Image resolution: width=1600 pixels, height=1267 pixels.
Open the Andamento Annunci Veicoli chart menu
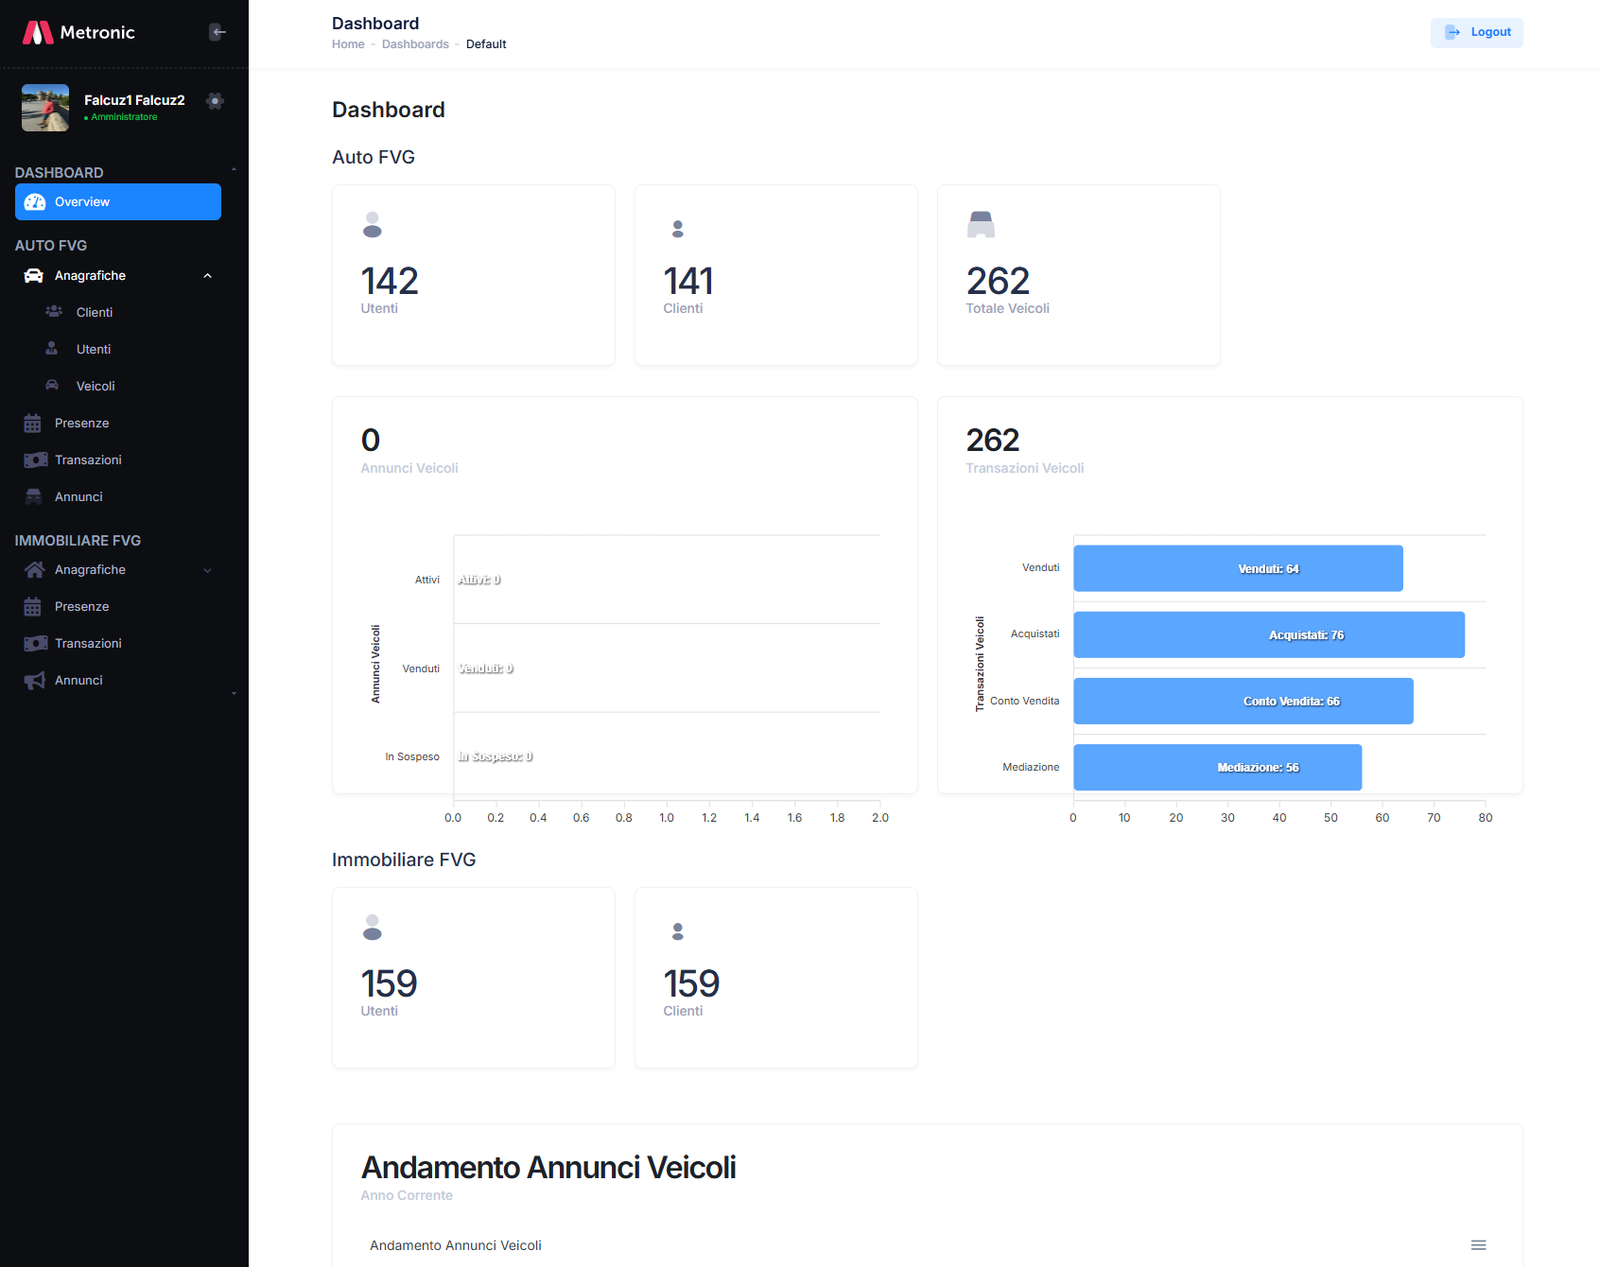[x=1478, y=1245]
